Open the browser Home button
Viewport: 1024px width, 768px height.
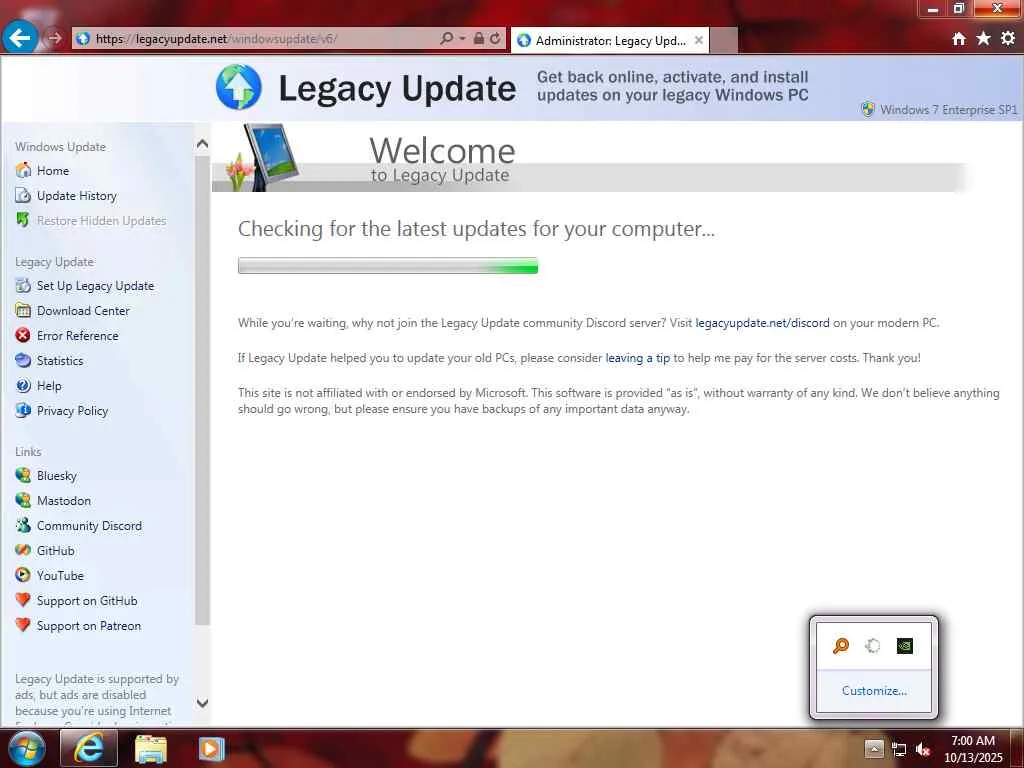coord(958,39)
